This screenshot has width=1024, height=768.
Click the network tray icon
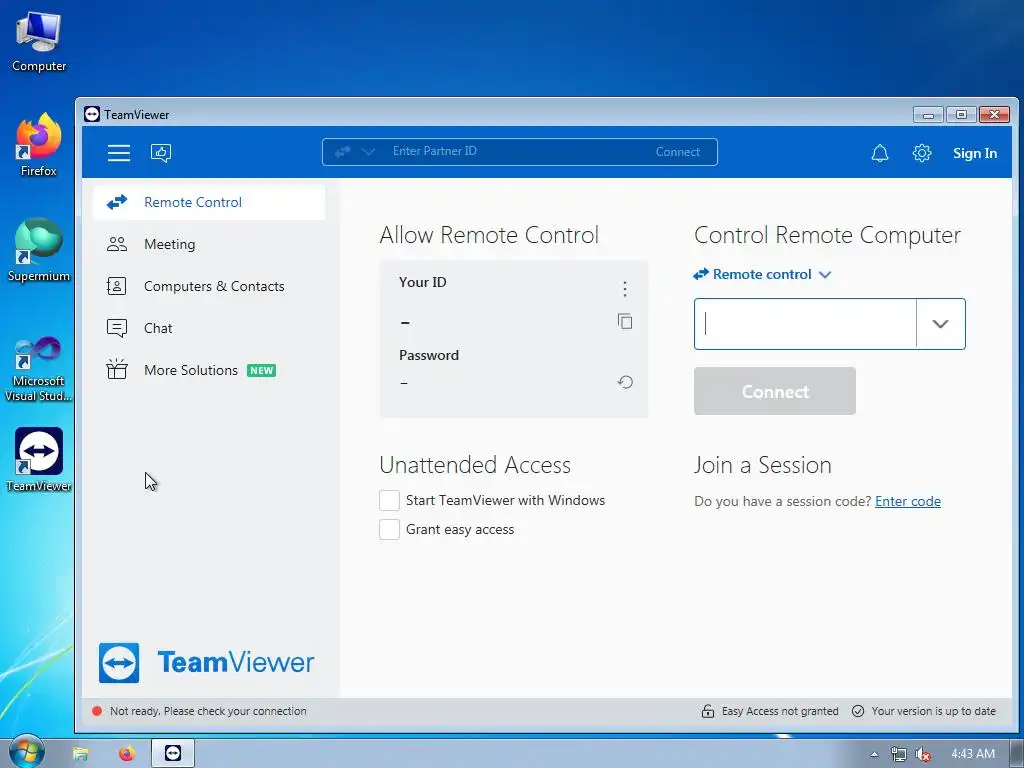(899, 754)
